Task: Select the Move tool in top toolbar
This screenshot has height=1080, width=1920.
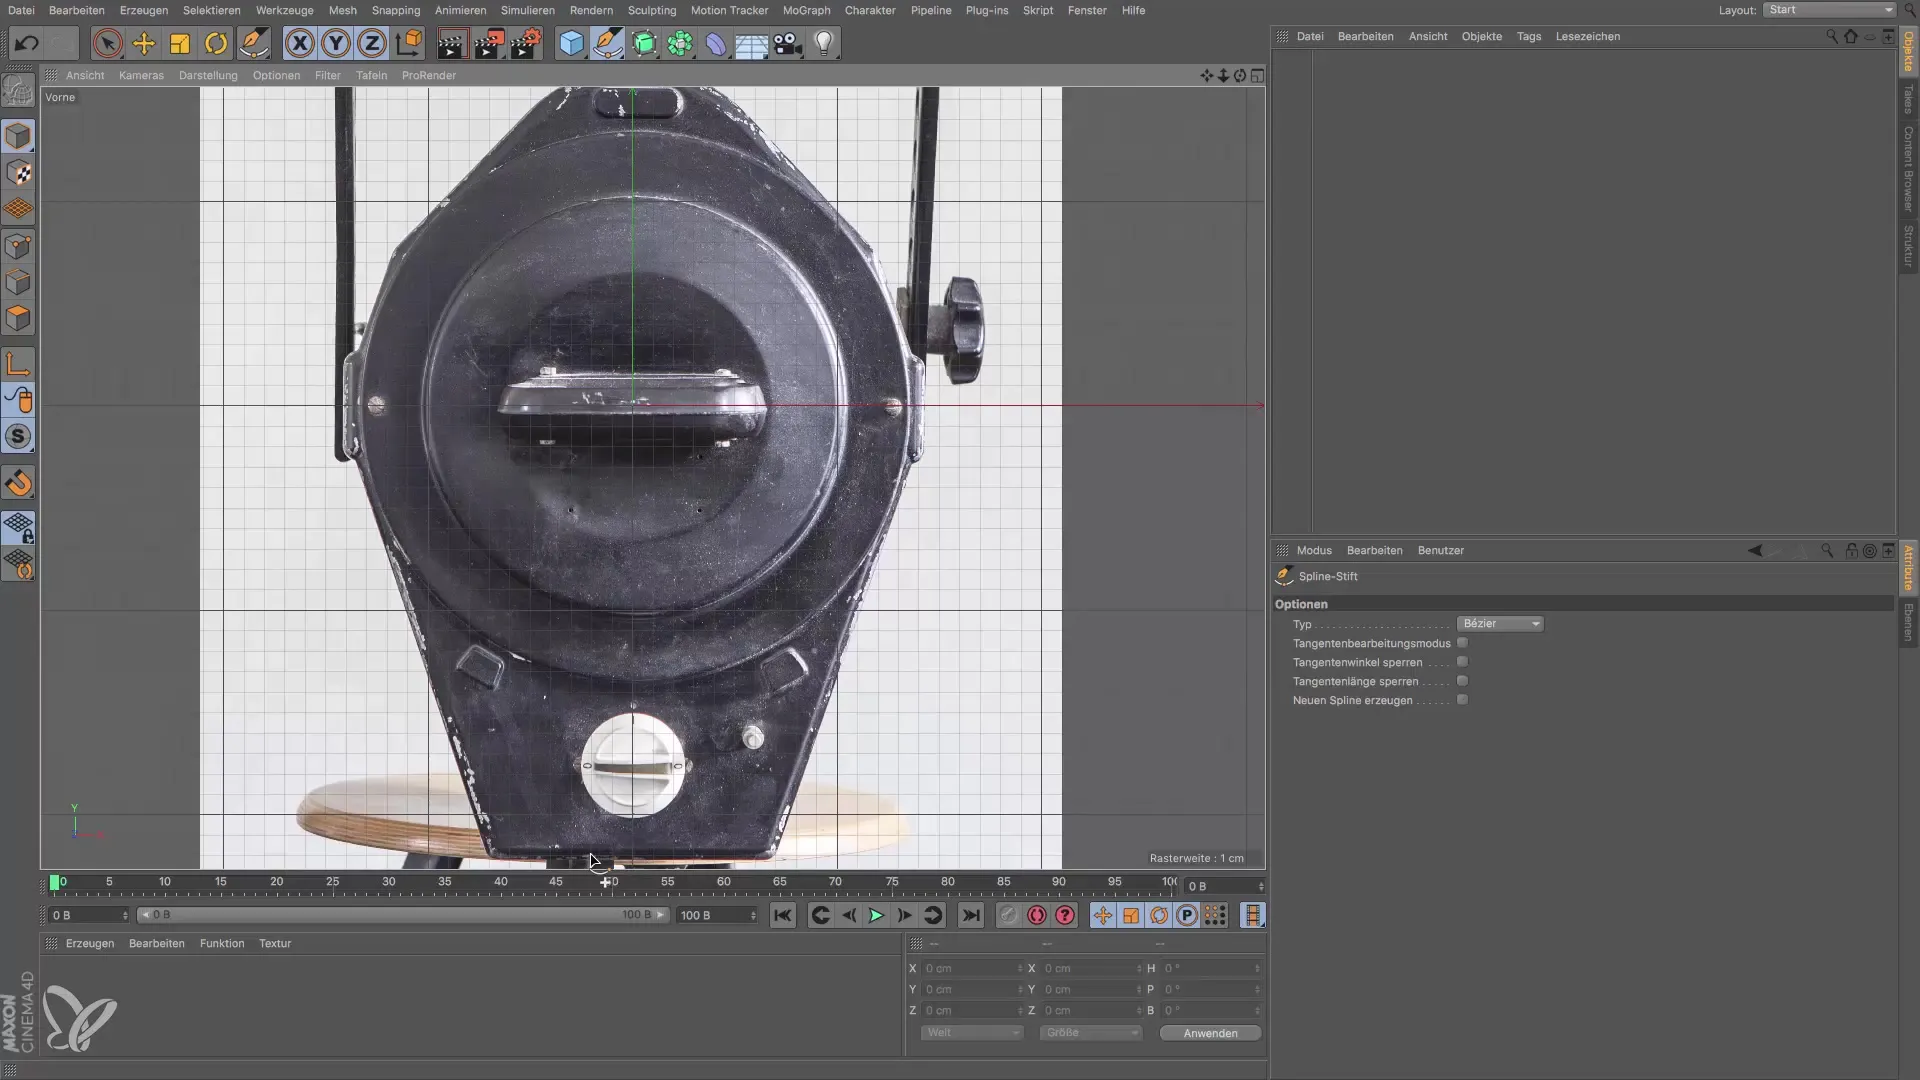Action: [x=144, y=44]
